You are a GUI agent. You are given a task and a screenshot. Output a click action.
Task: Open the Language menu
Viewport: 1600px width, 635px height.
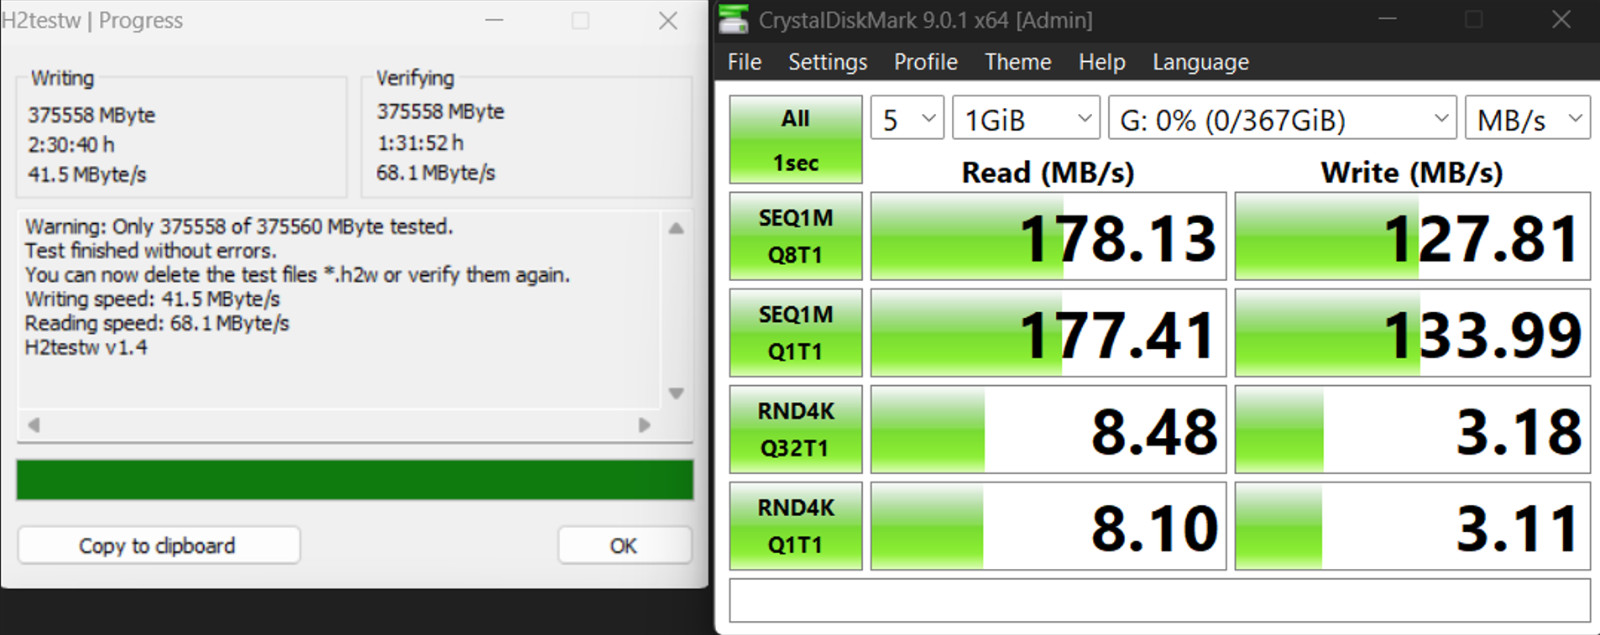[x=1201, y=62]
